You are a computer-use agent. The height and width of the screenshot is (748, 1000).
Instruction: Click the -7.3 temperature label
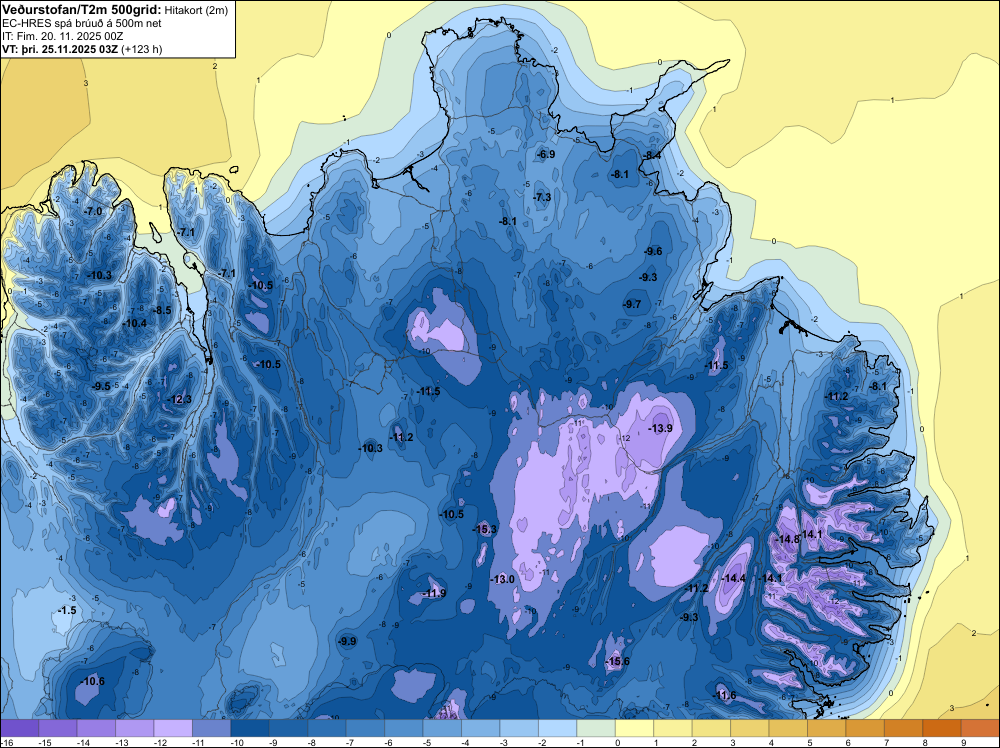pos(542,198)
